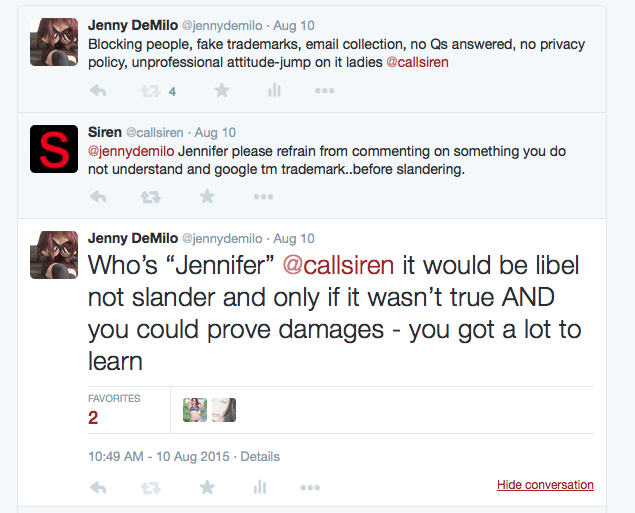Reply to the expanded libel tweet
This screenshot has height=513, width=635.
(98, 487)
